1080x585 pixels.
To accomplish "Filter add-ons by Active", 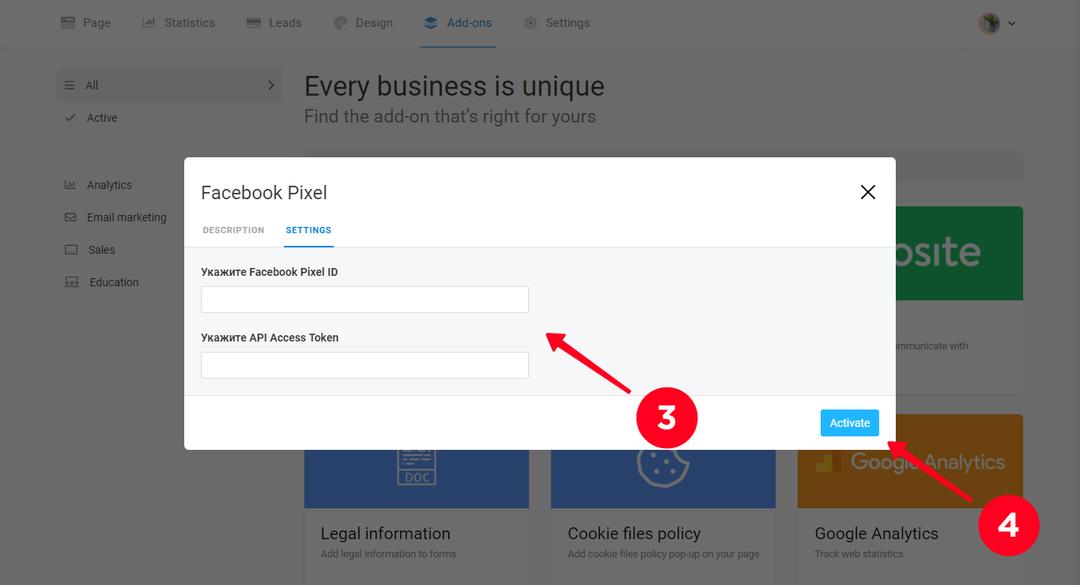I will [x=102, y=118].
